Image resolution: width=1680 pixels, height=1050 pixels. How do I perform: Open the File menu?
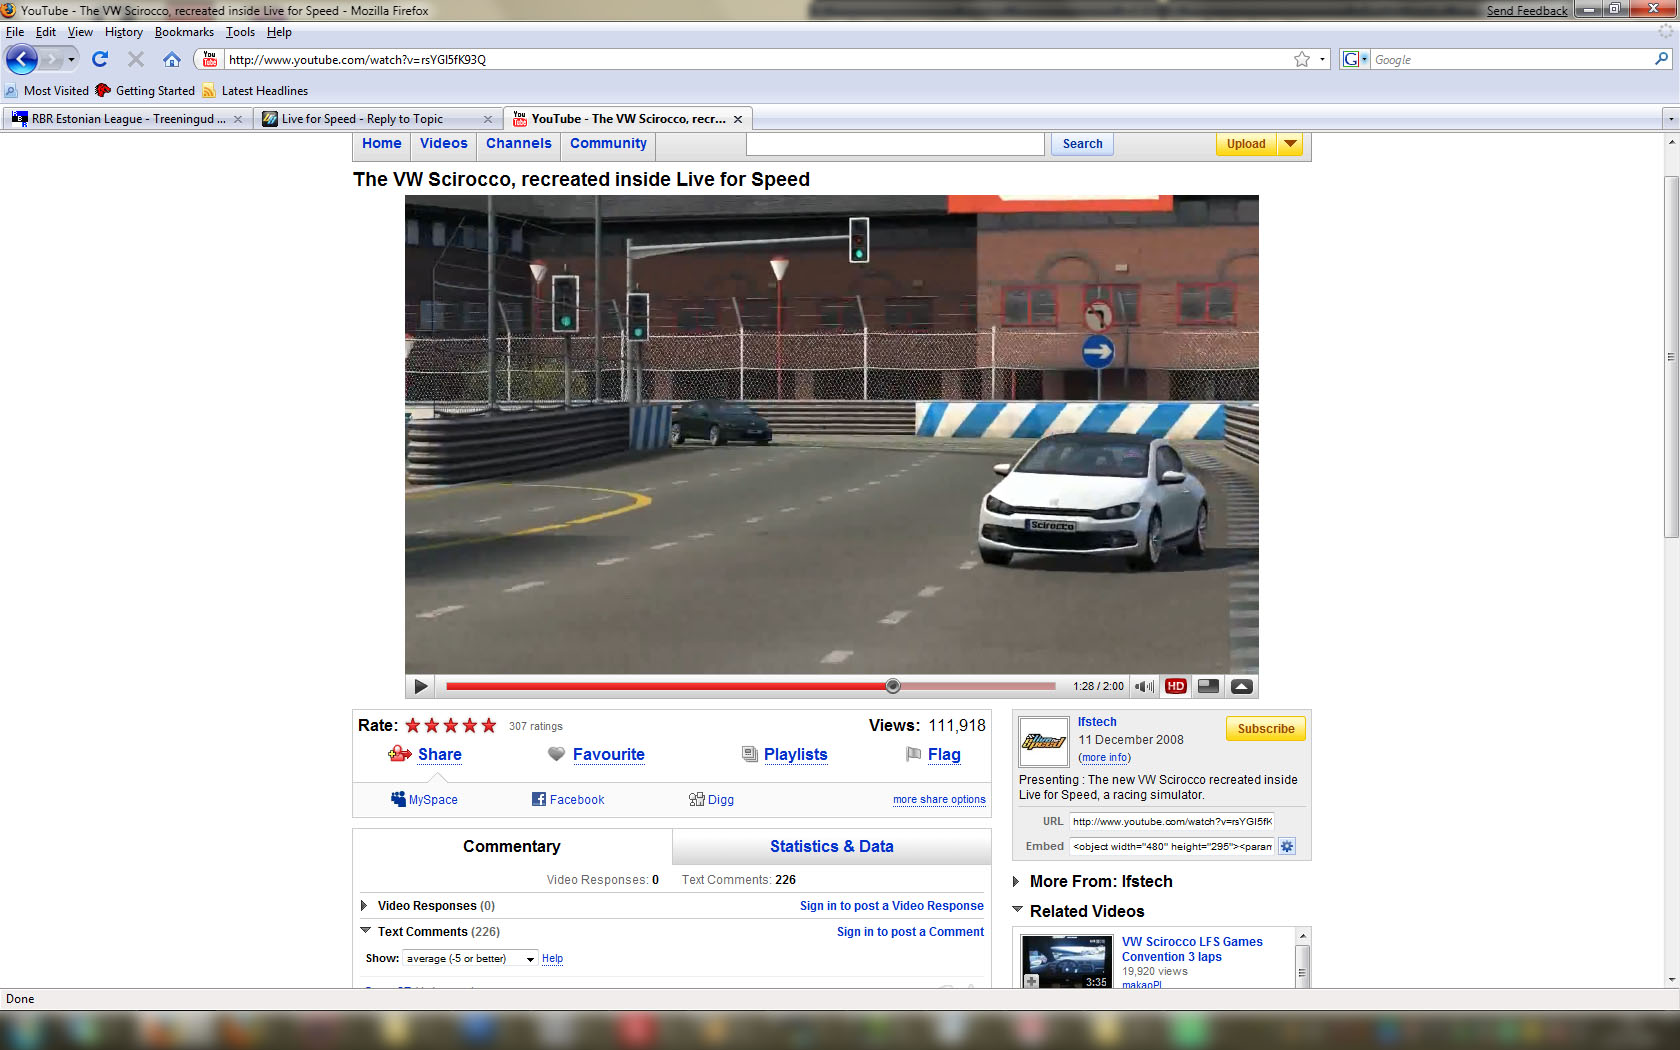15,32
